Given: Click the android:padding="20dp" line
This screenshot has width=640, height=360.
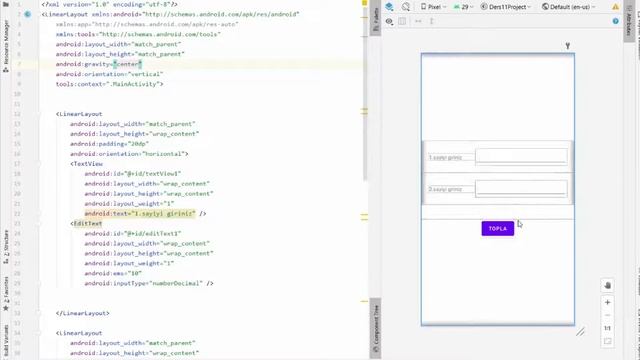Looking at the screenshot, I should pos(109,144).
